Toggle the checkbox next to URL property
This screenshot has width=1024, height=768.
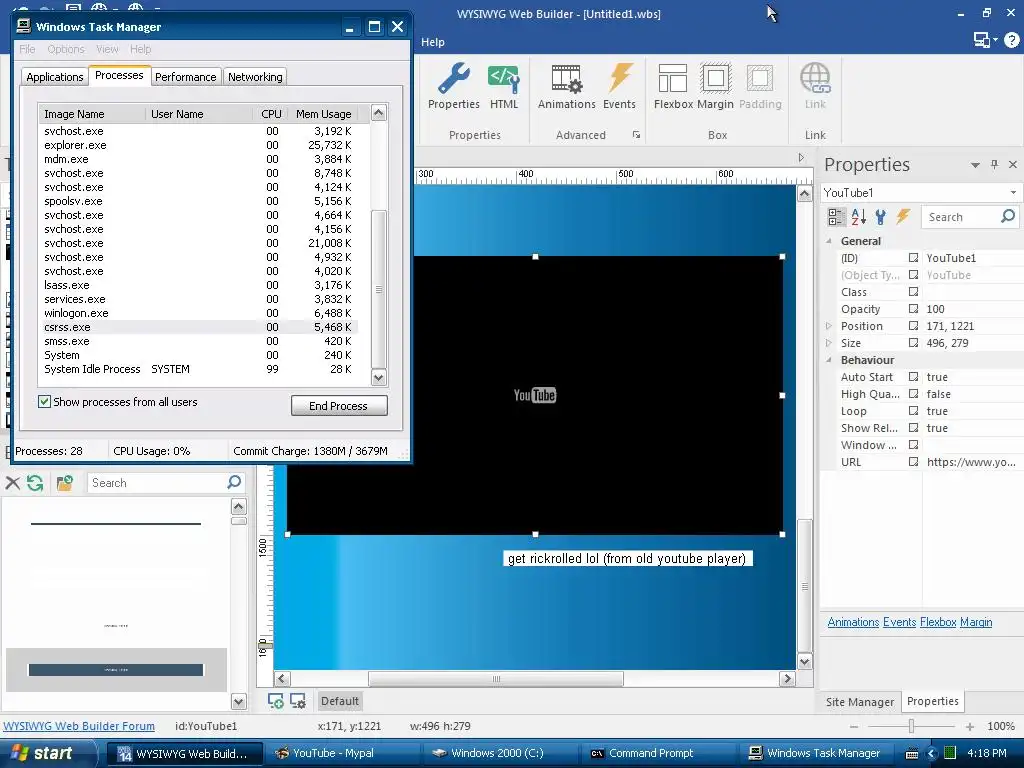[x=914, y=462]
